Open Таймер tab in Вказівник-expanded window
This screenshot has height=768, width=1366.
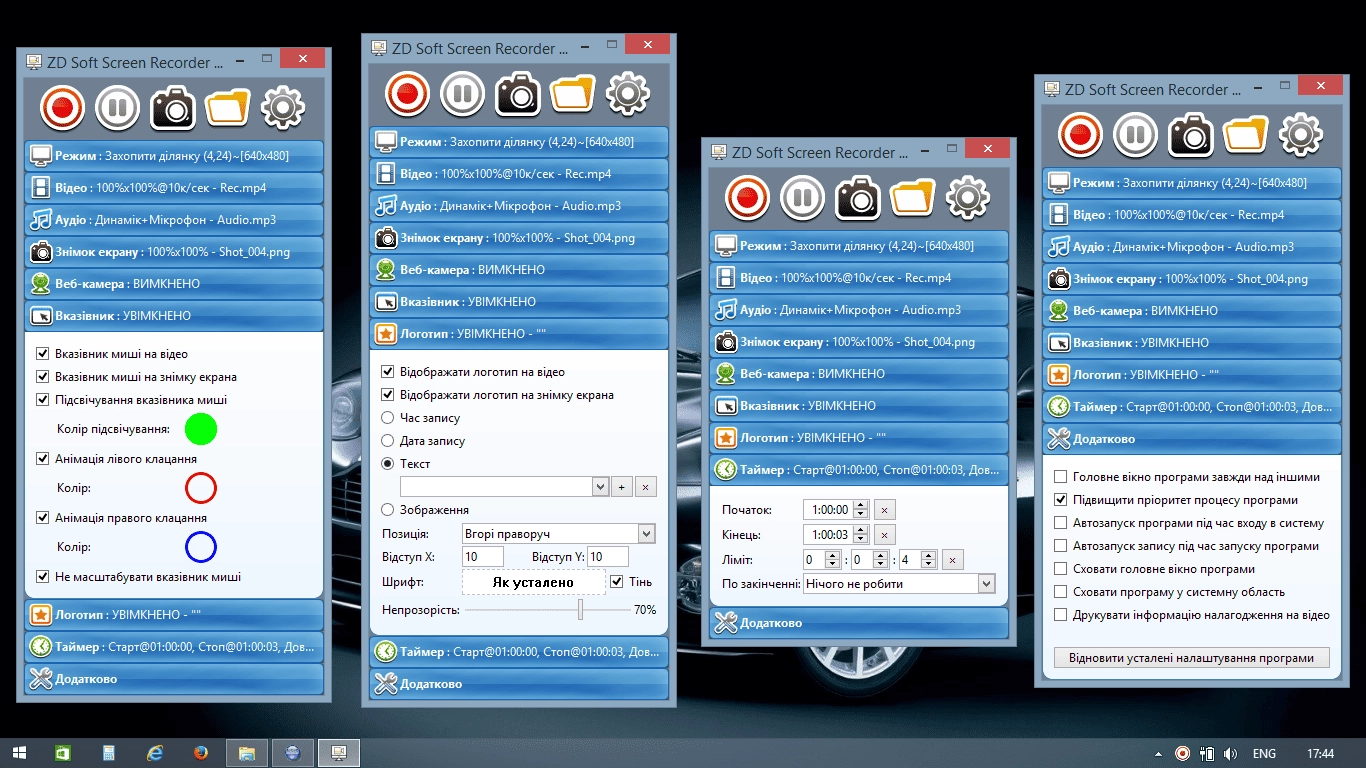click(174, 647)
